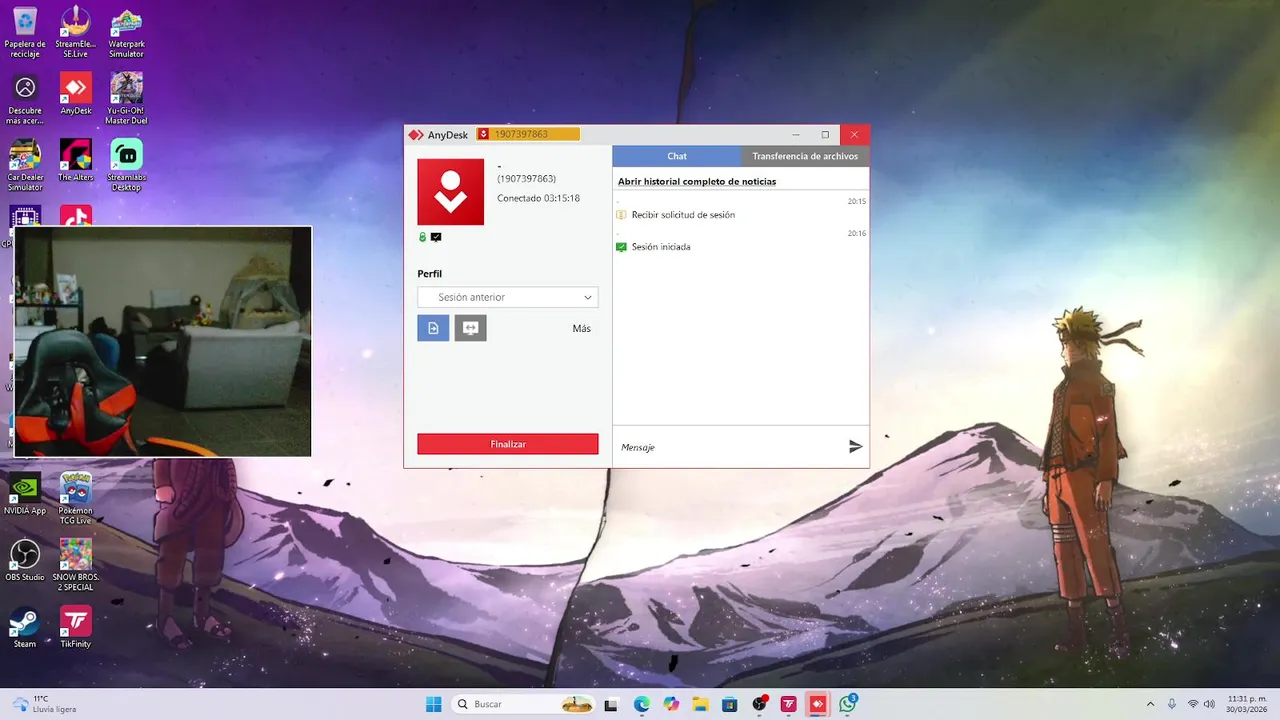Open the NVIDIA App desktop shortcut

(x=25, y=493)
